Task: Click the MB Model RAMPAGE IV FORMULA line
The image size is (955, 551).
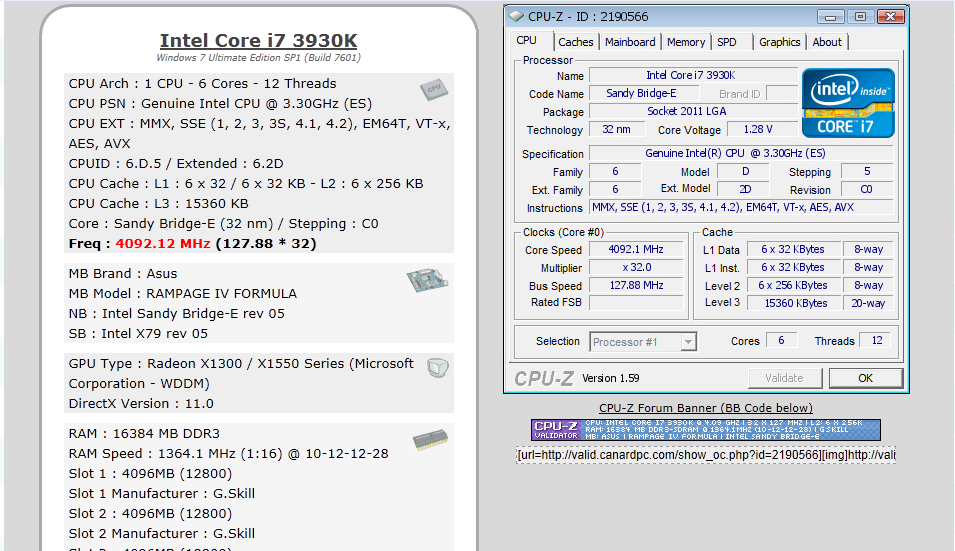Action: tap(183, 293)
